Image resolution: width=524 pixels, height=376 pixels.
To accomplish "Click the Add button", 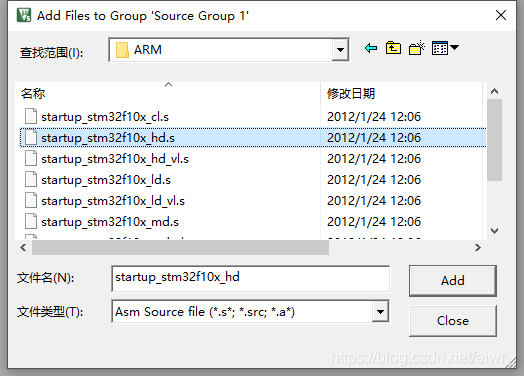I will (x=453, y=281).
